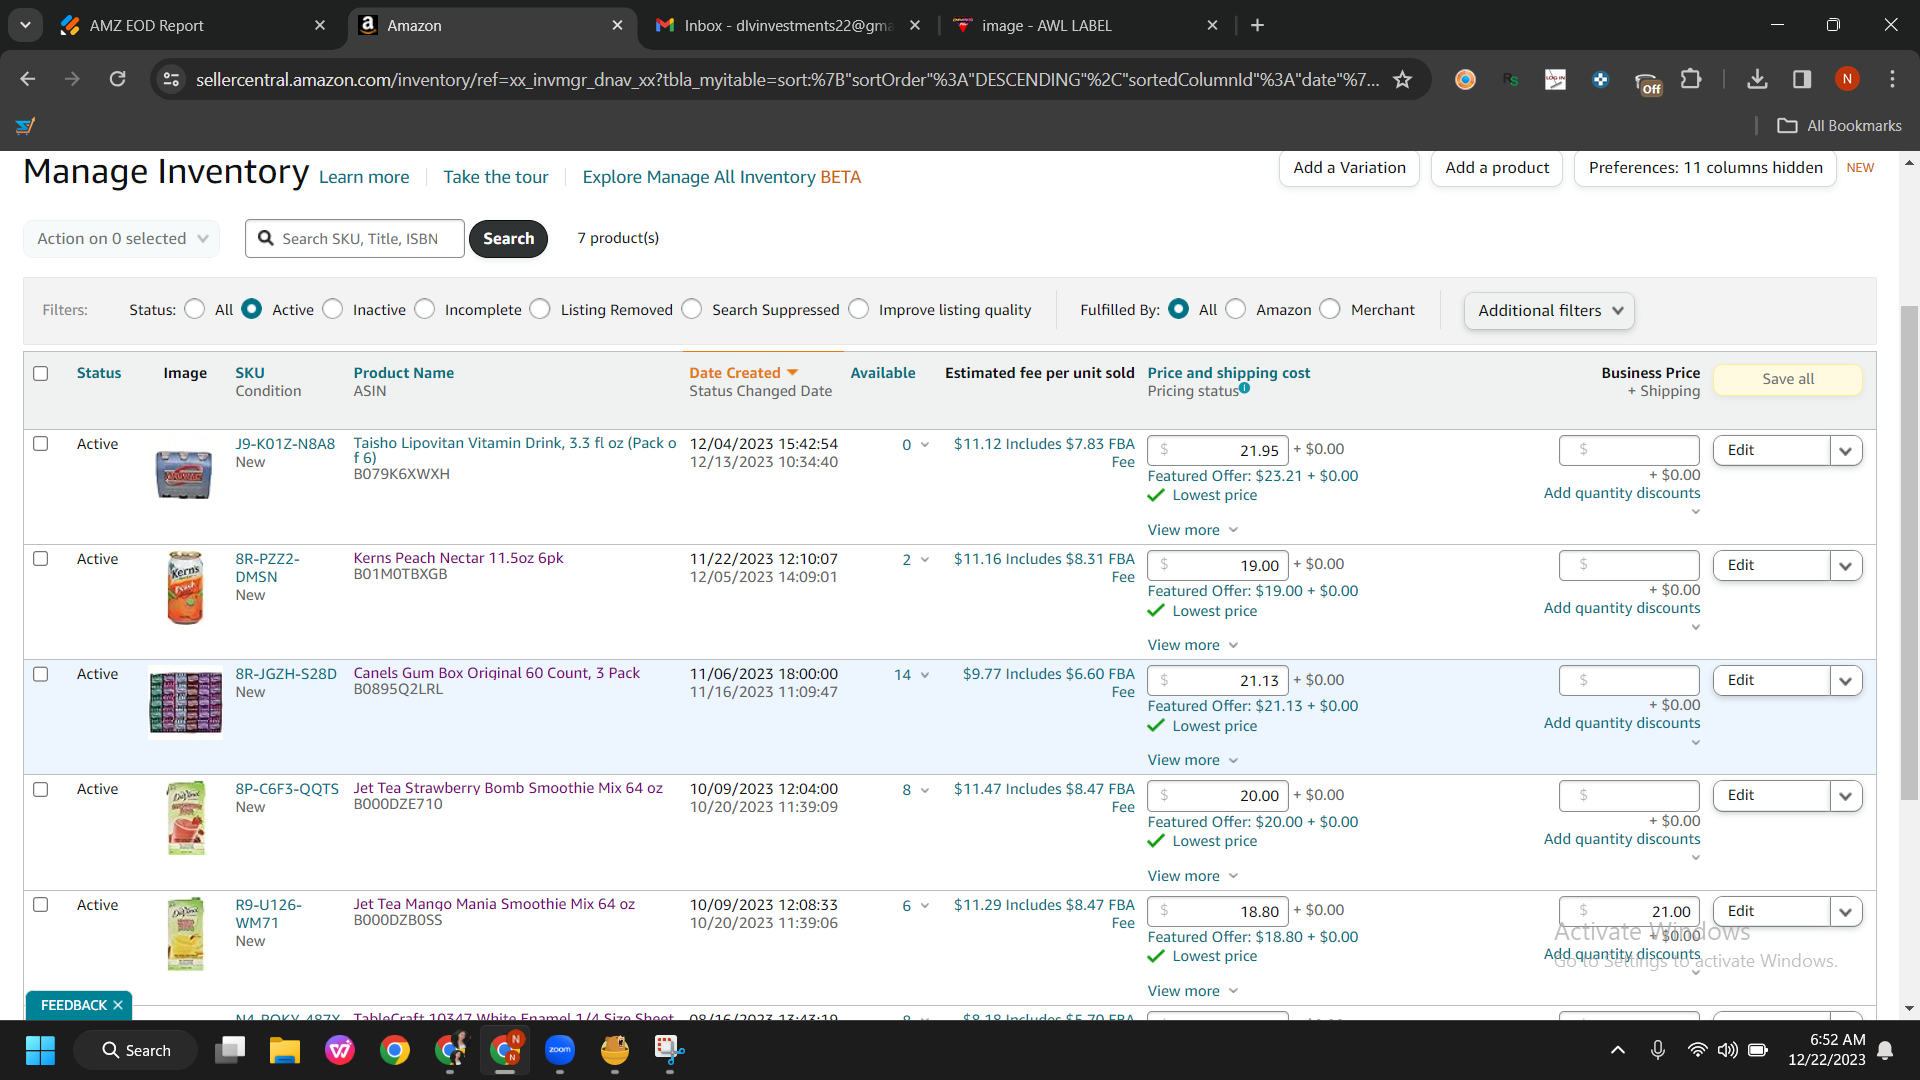Reload the Amazon Seller Central page
Viewport: 1920px width, 1080px height.
117,79
